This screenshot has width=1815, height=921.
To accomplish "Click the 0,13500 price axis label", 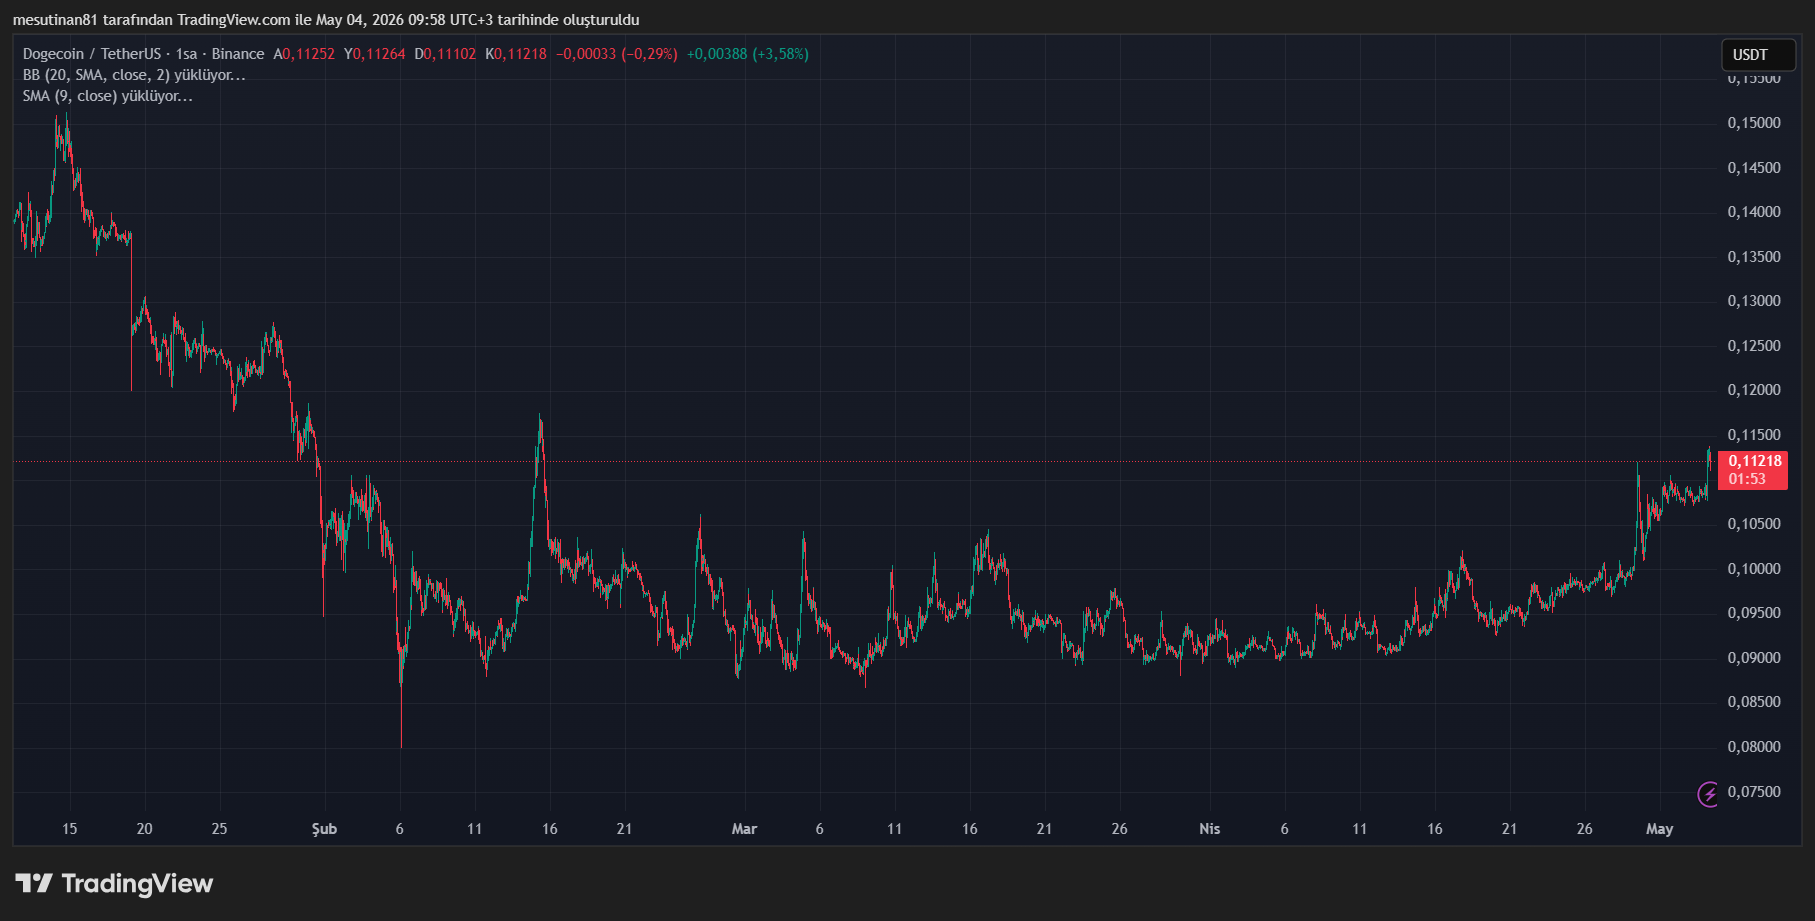I will point(1754,257).
